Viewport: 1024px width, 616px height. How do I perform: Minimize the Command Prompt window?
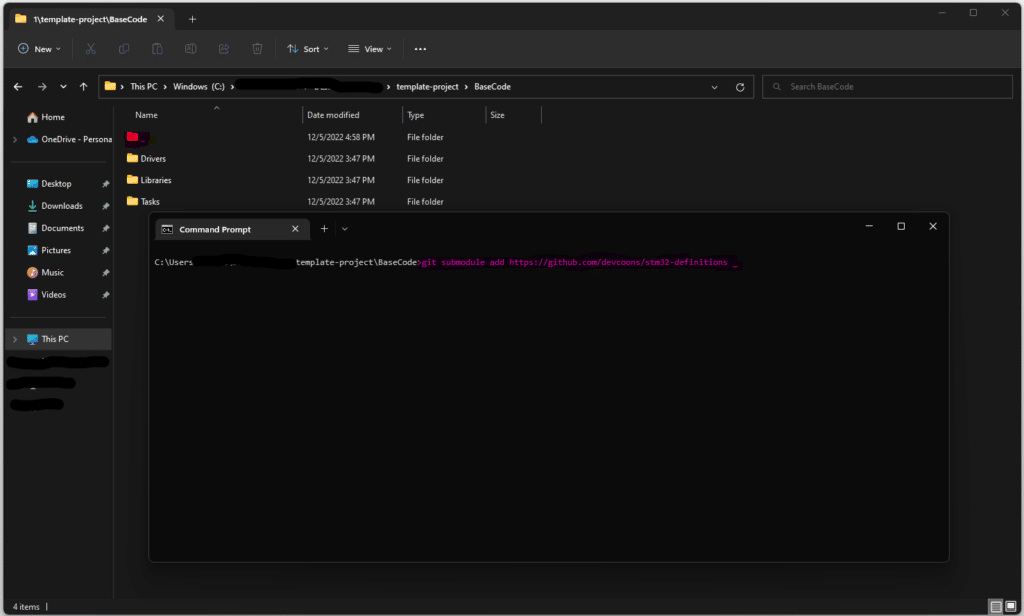tap(869, 226)
